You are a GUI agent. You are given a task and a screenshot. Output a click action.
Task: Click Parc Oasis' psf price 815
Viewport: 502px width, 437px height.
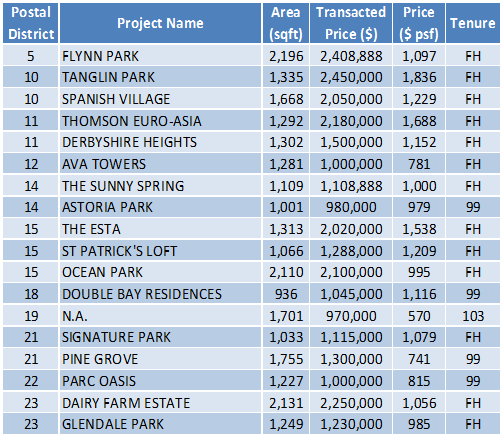[x=419, y=381]
